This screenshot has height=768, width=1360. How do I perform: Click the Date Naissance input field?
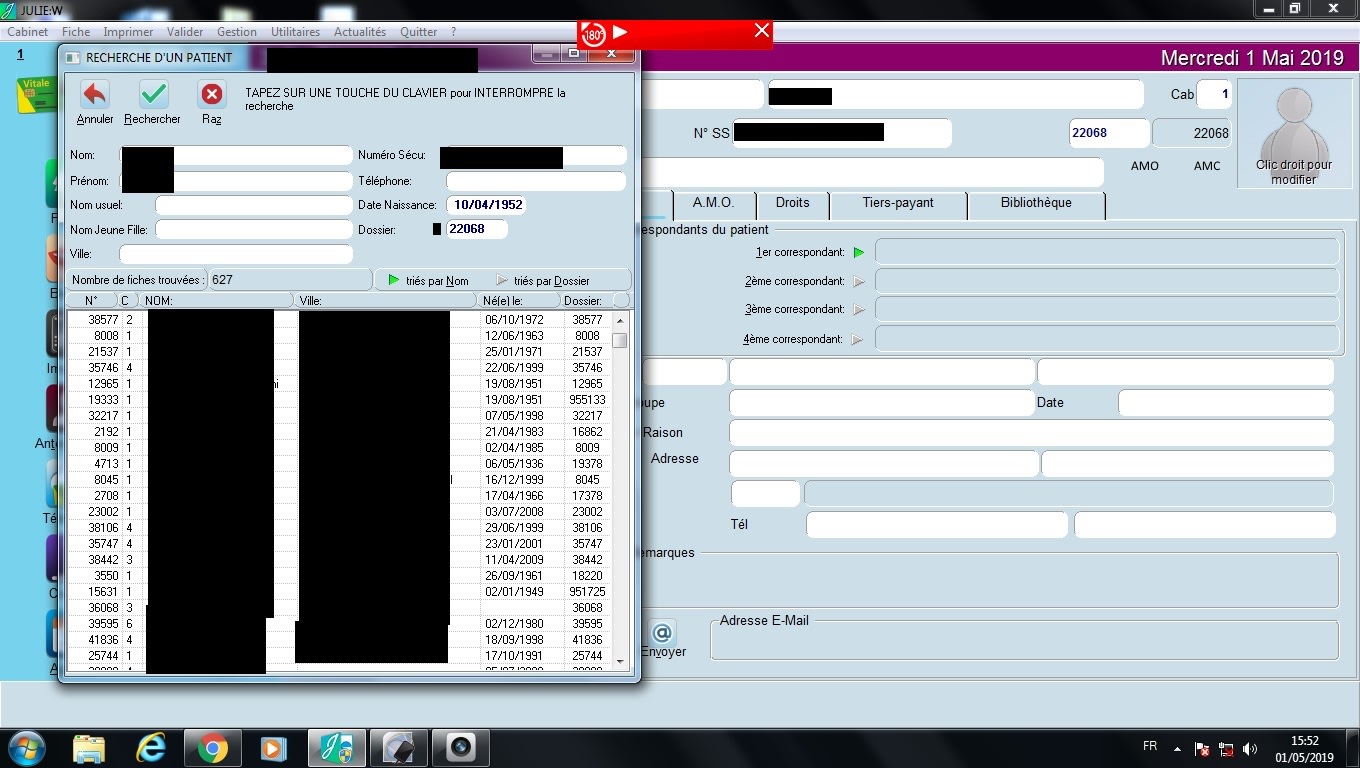pos(487,205)
